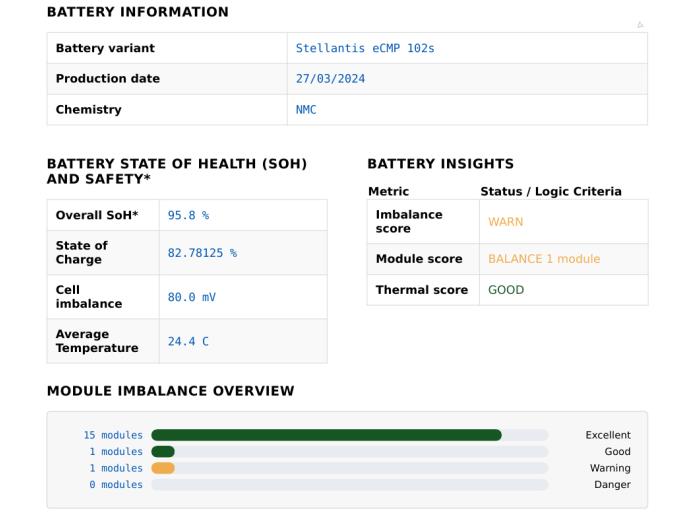Viewport: 700px width, 525px height.
Task: Select the State of Charge 82.78125 % value
Action: (202, 253)
